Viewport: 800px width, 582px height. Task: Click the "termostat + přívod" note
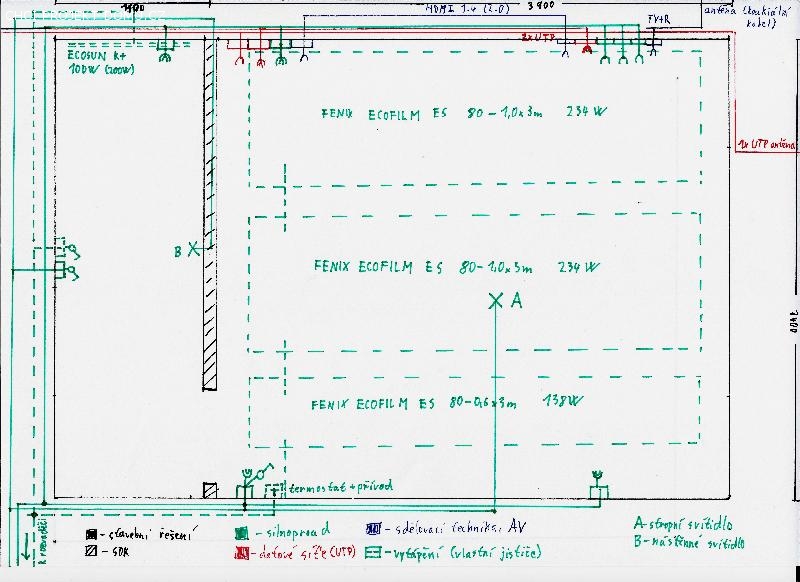(x=341, y=487)
